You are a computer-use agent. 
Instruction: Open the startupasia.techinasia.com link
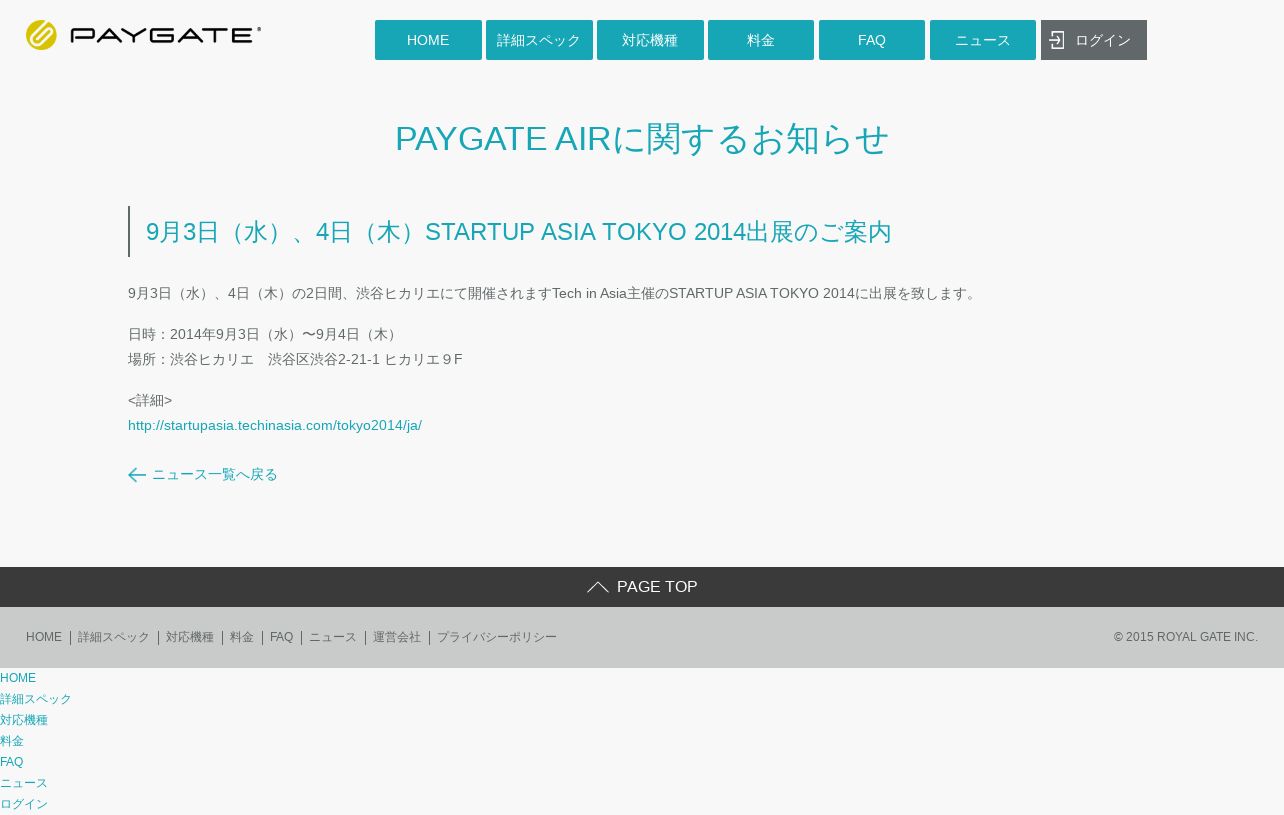click(275, 425)
